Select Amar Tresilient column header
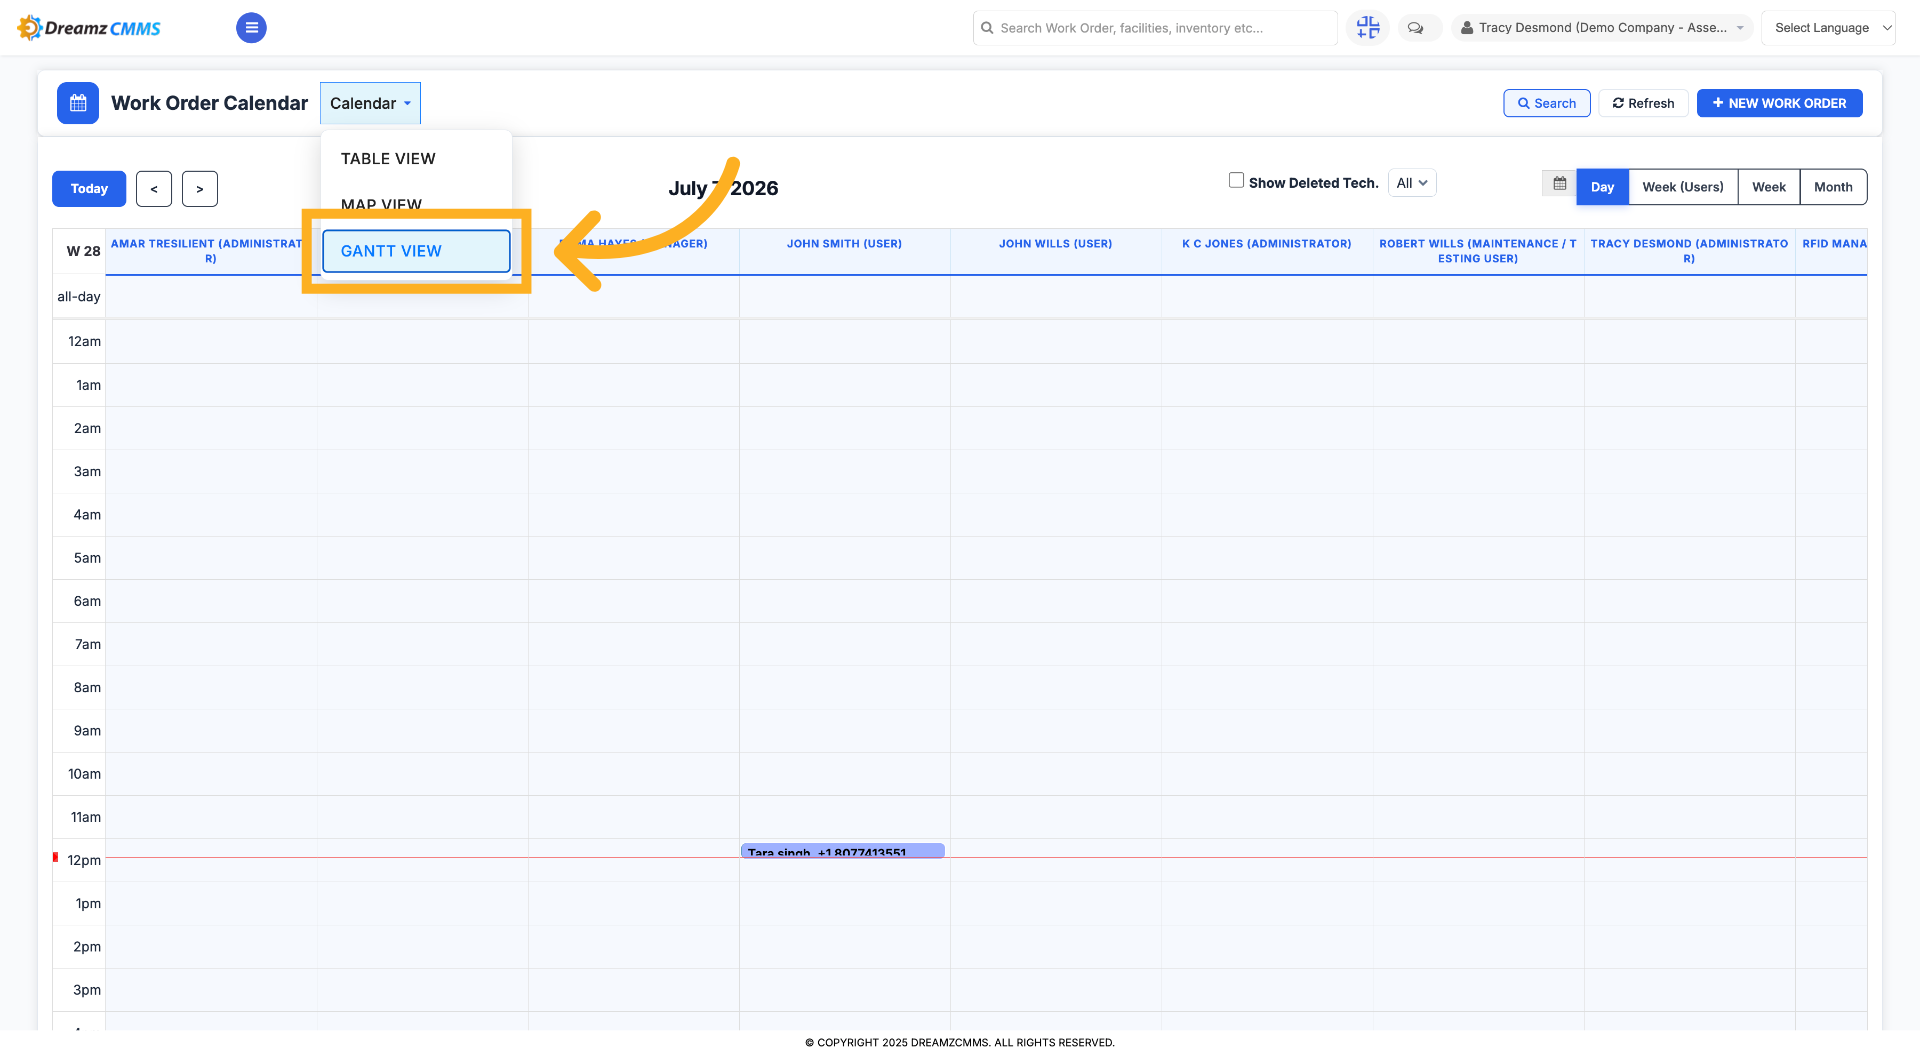 [210, 251]
